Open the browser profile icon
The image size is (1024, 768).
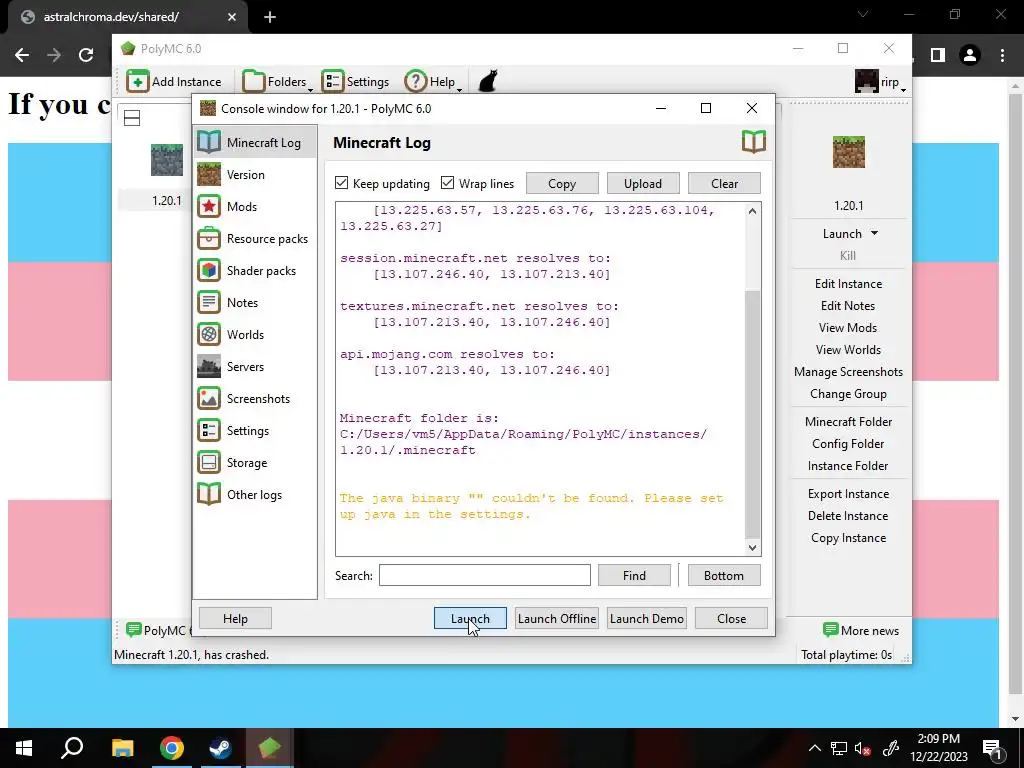coord(970,55)
